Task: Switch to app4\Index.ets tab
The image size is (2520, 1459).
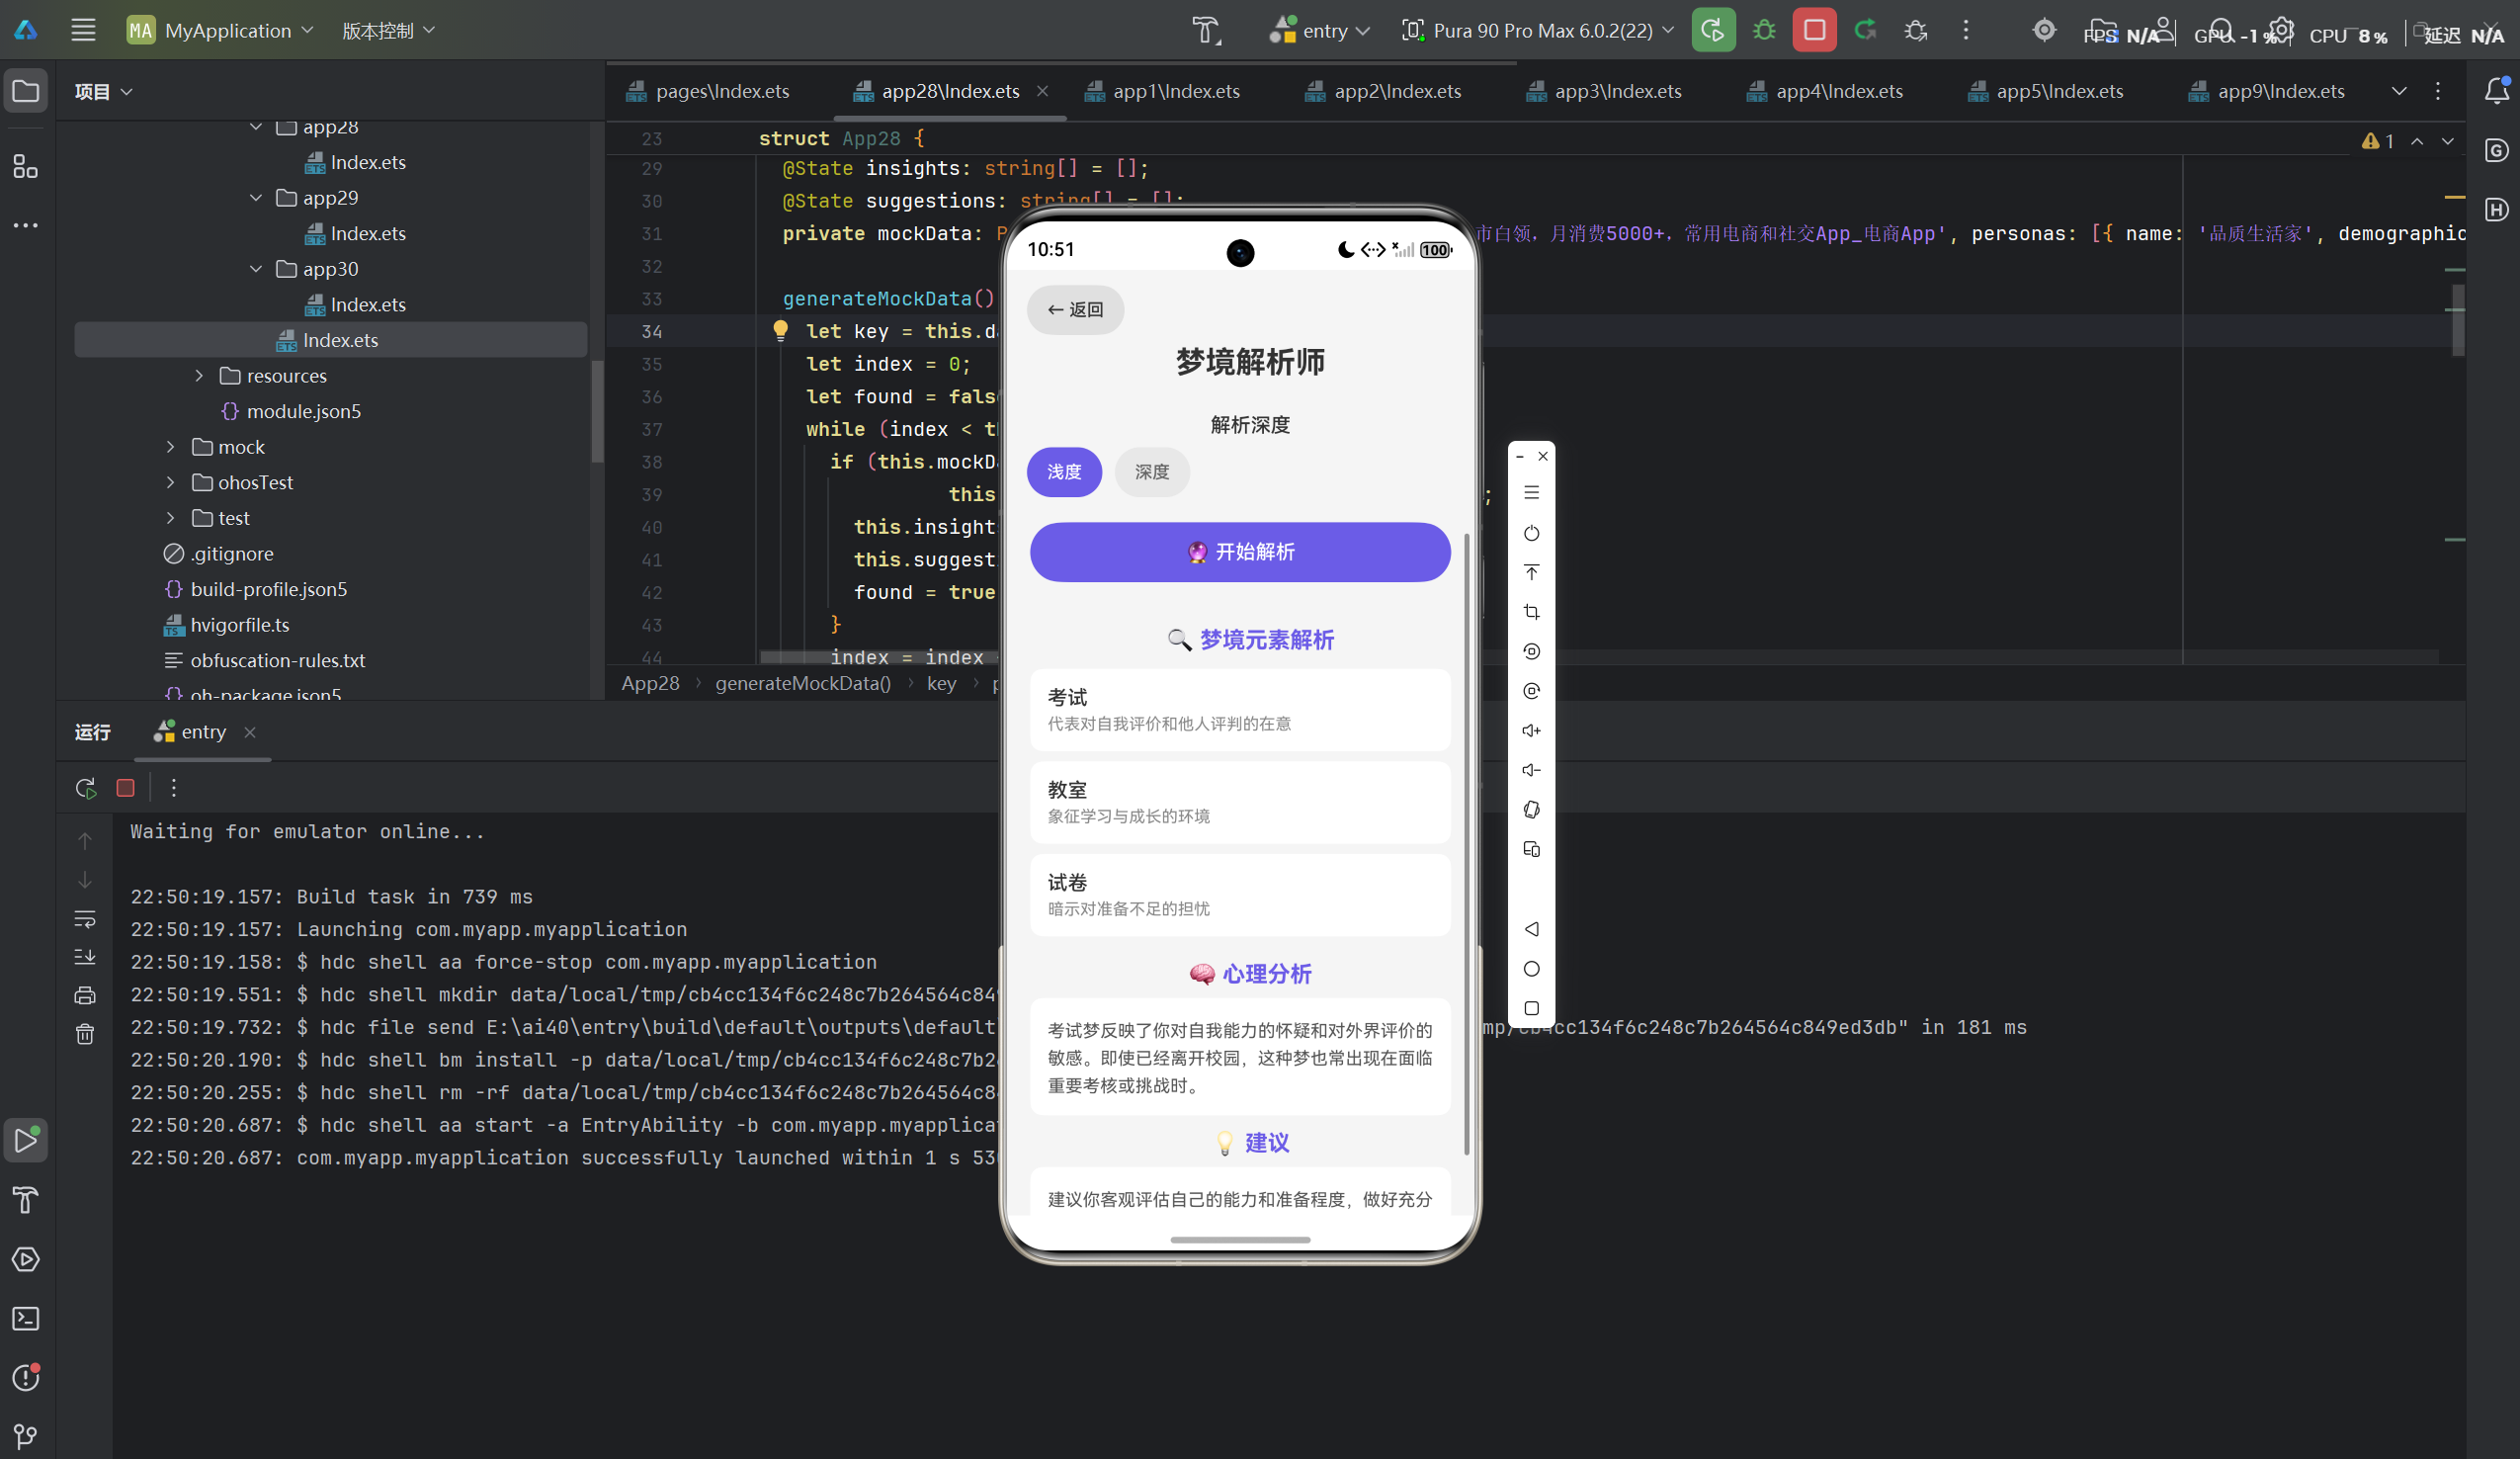Action: click(x=1826, y=91)
